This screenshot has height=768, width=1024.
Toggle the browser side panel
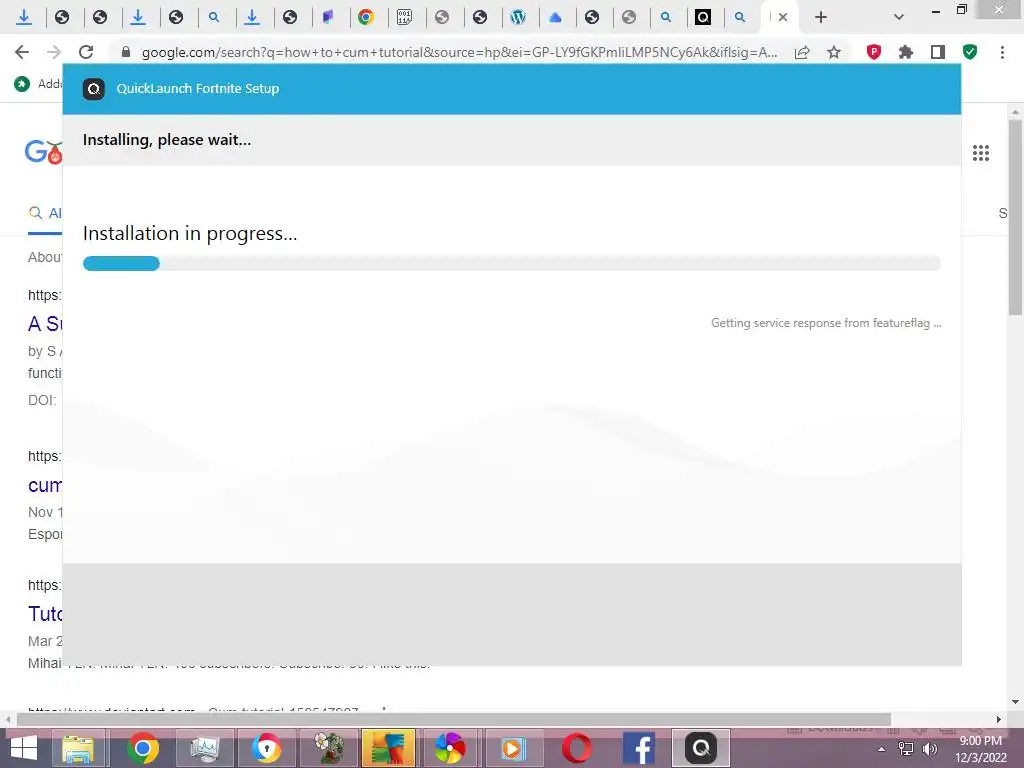tap(938, 52)
